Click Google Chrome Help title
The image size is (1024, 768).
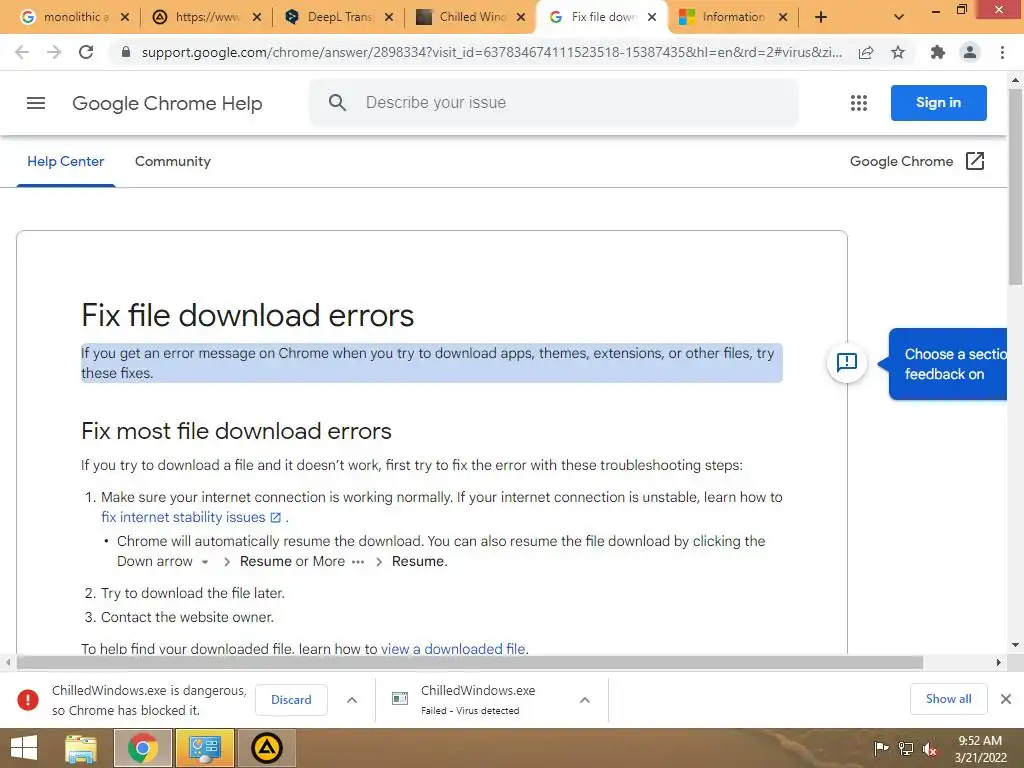167,103
